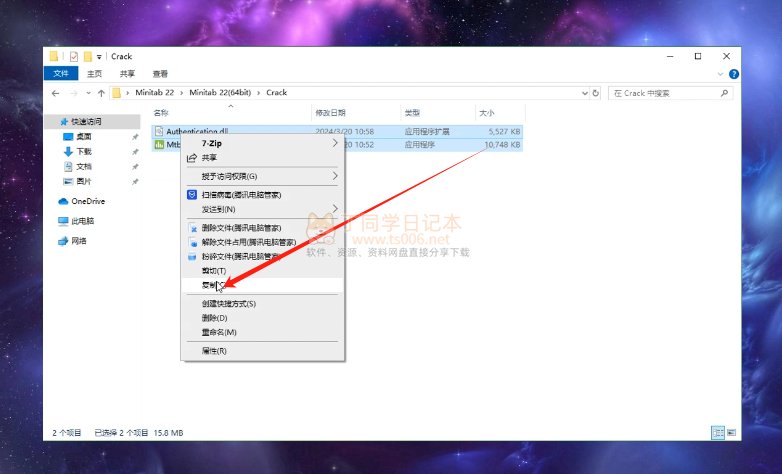
Task: Click the 在 Crack 中搜索 box
Action: 670,93
